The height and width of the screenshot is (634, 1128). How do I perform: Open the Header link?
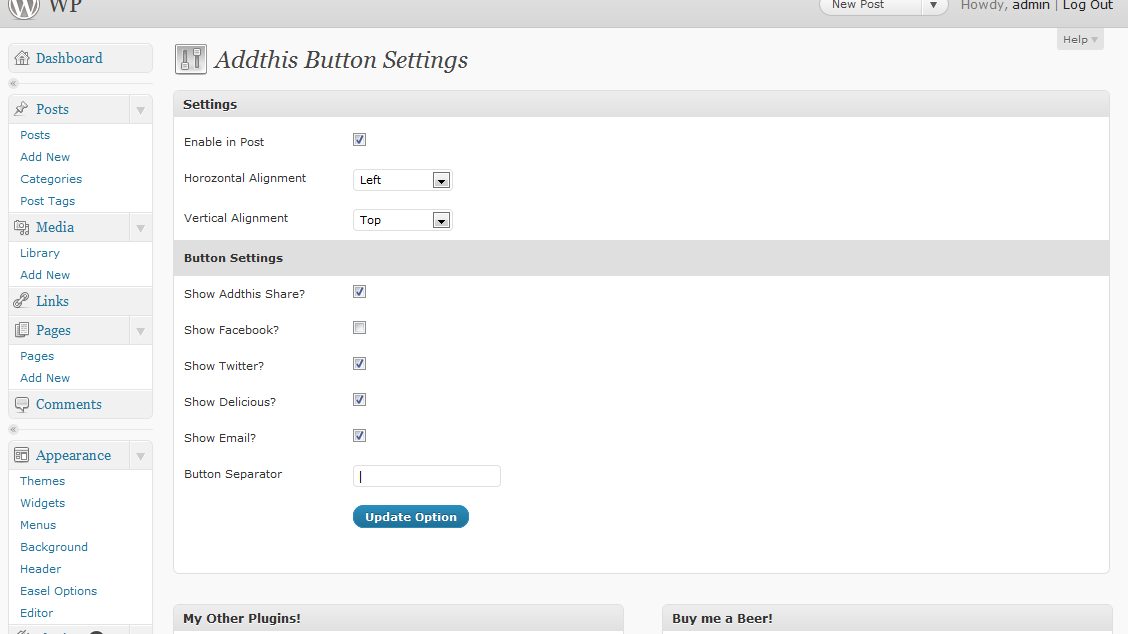pos(41,569)
